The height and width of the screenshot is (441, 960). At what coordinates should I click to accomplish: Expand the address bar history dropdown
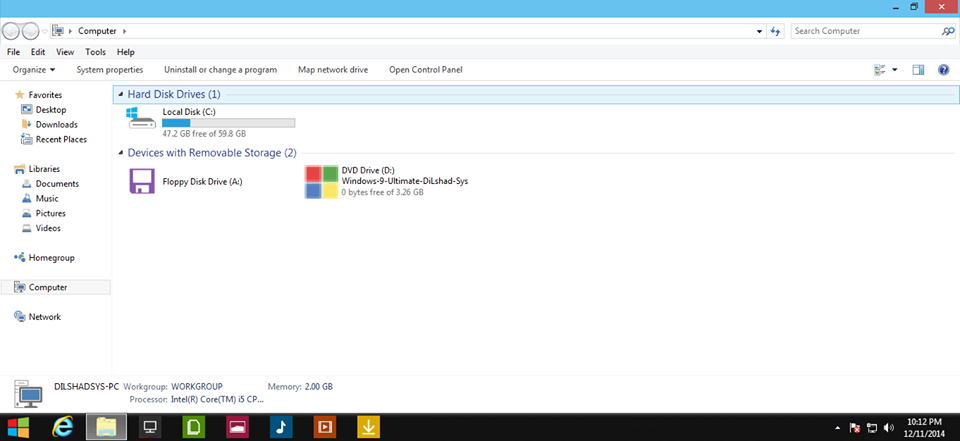click(x=760, y=31)
